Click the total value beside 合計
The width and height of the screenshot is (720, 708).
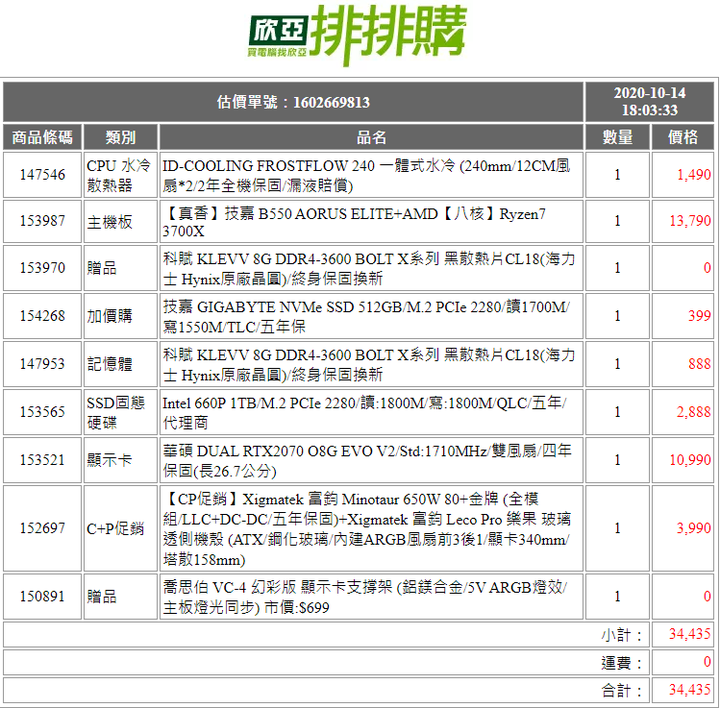(x=690, y=690)
